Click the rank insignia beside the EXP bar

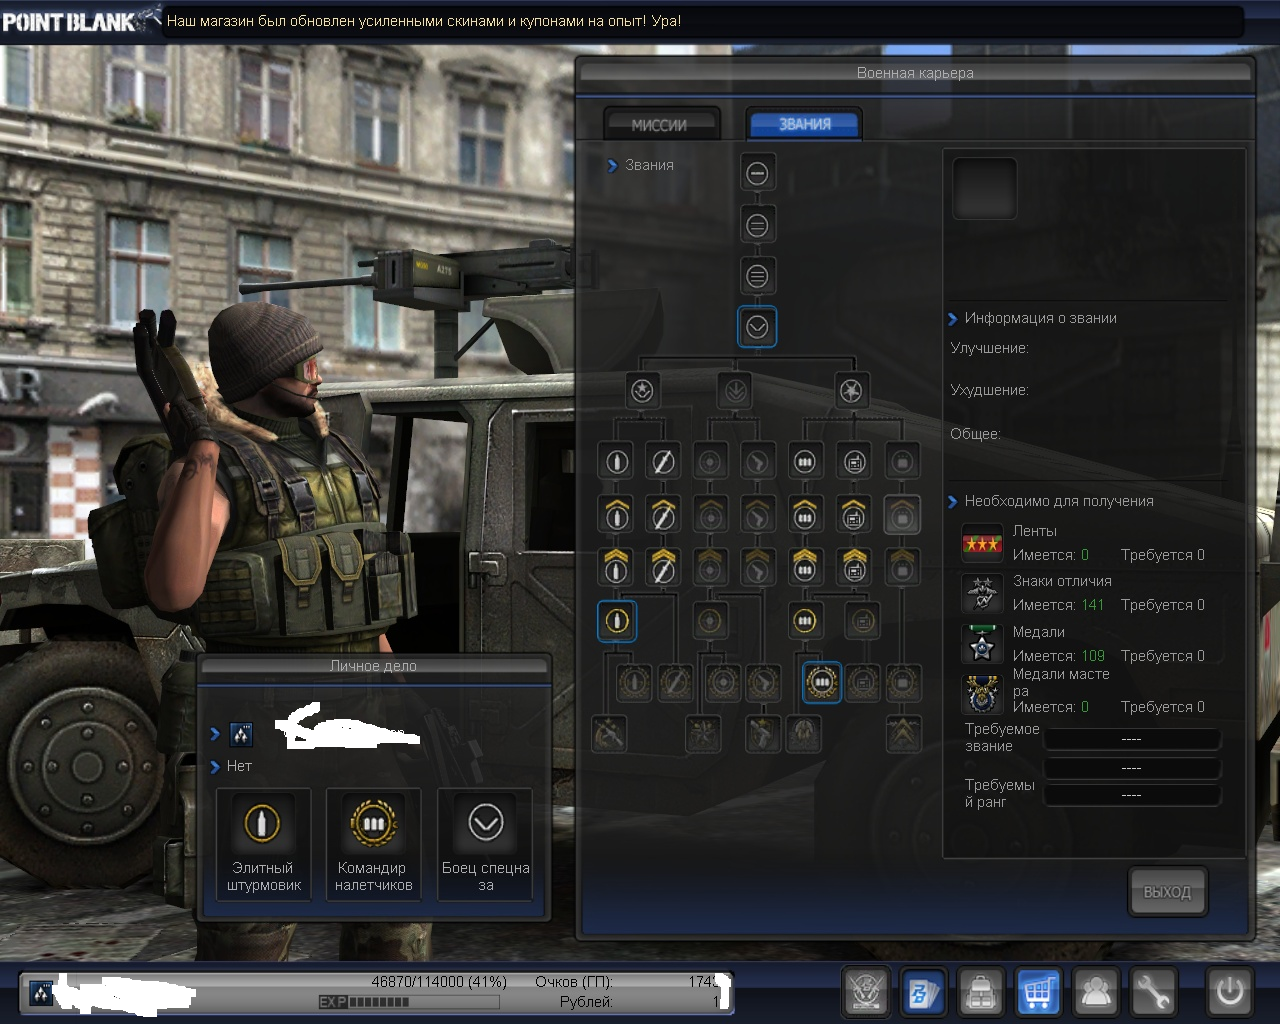[41, 993]
